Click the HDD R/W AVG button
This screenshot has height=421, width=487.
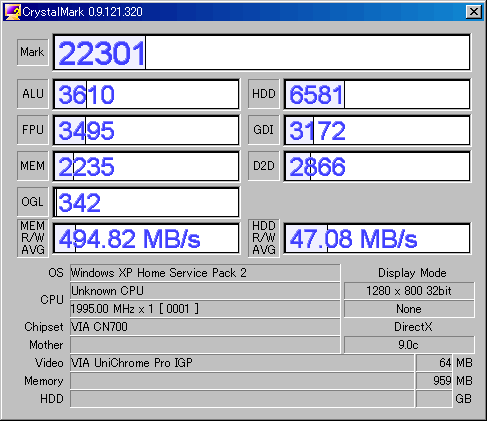coord(263,238)
